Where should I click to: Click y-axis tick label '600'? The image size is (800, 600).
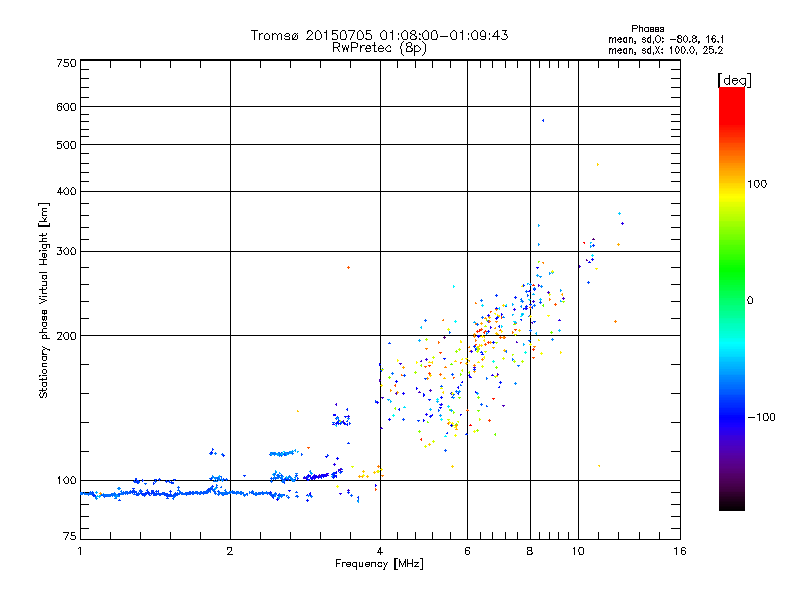pos(66,107)
